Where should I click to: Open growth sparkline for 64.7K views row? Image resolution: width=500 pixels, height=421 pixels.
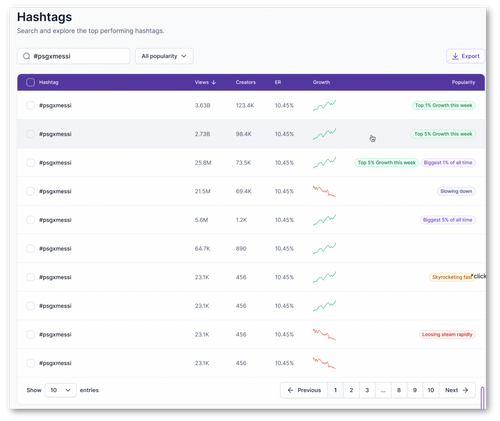(x=324, y=249)
